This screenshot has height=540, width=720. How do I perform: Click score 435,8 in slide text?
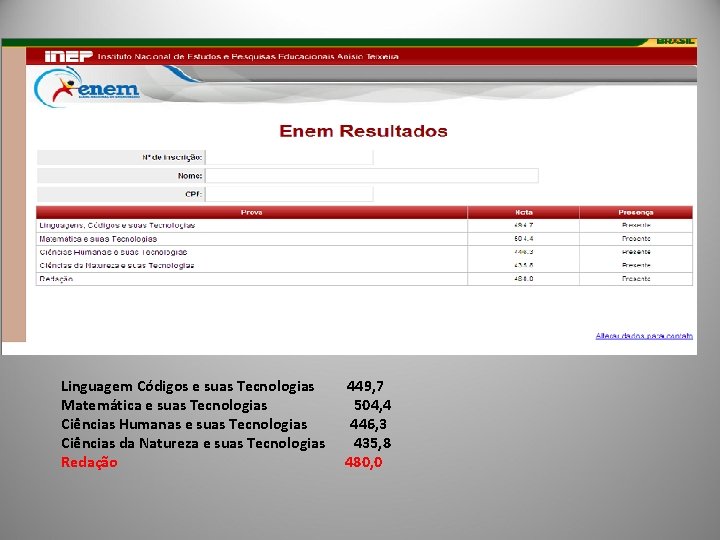(x=372, y=443)
